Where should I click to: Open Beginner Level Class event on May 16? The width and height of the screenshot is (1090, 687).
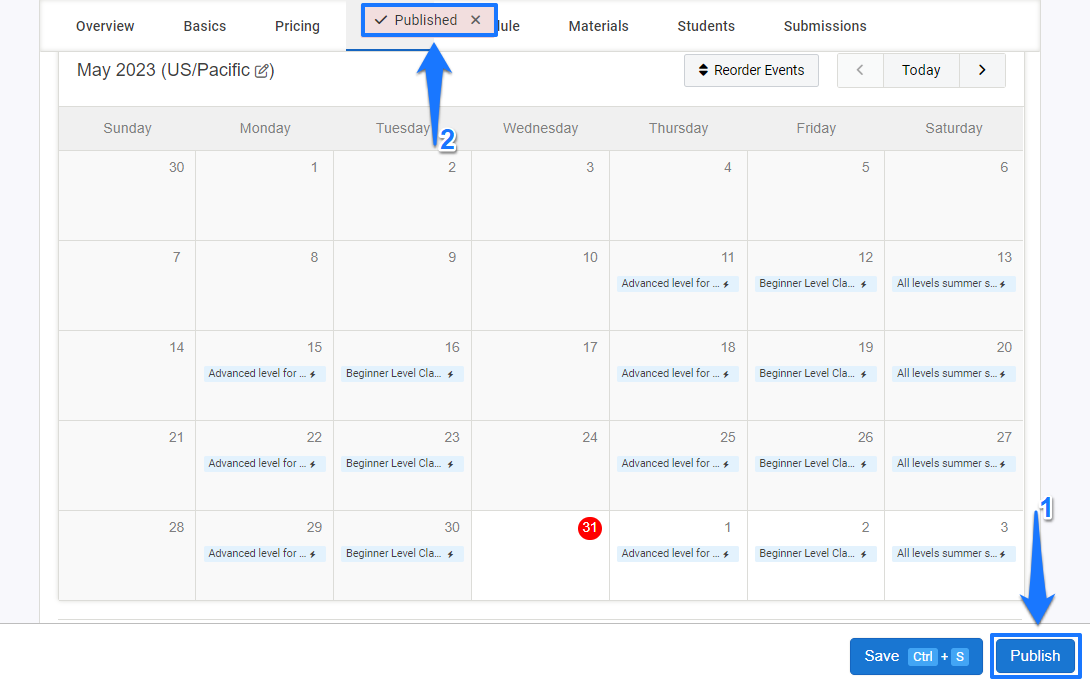tap(402, 373)
